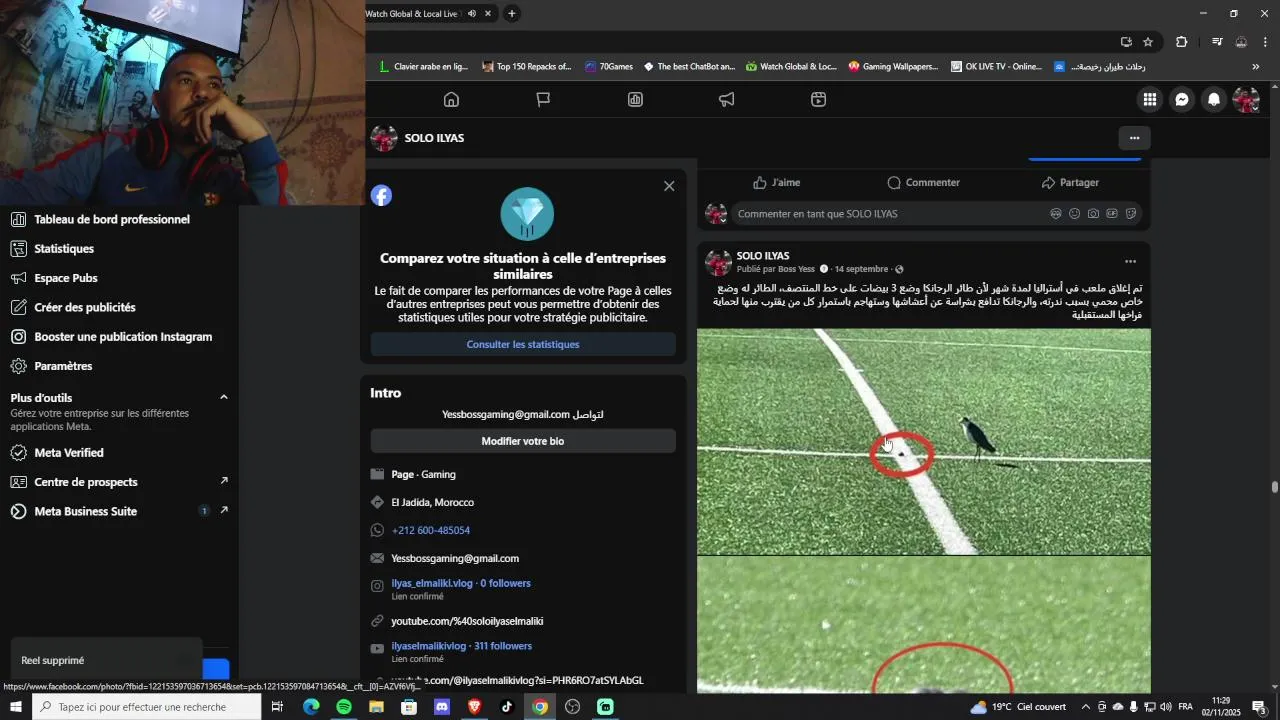
Task: Open Messenger chats icon
Action: (x=1182, y=100)
